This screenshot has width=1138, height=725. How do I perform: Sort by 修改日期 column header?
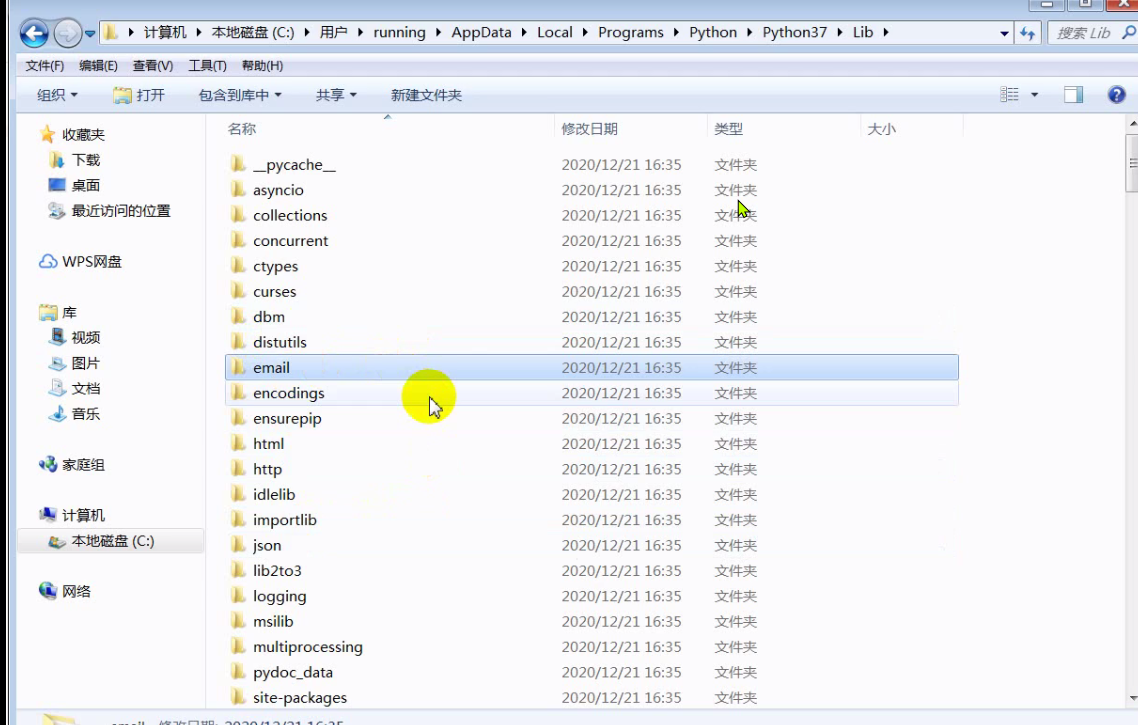pos(589,129)
